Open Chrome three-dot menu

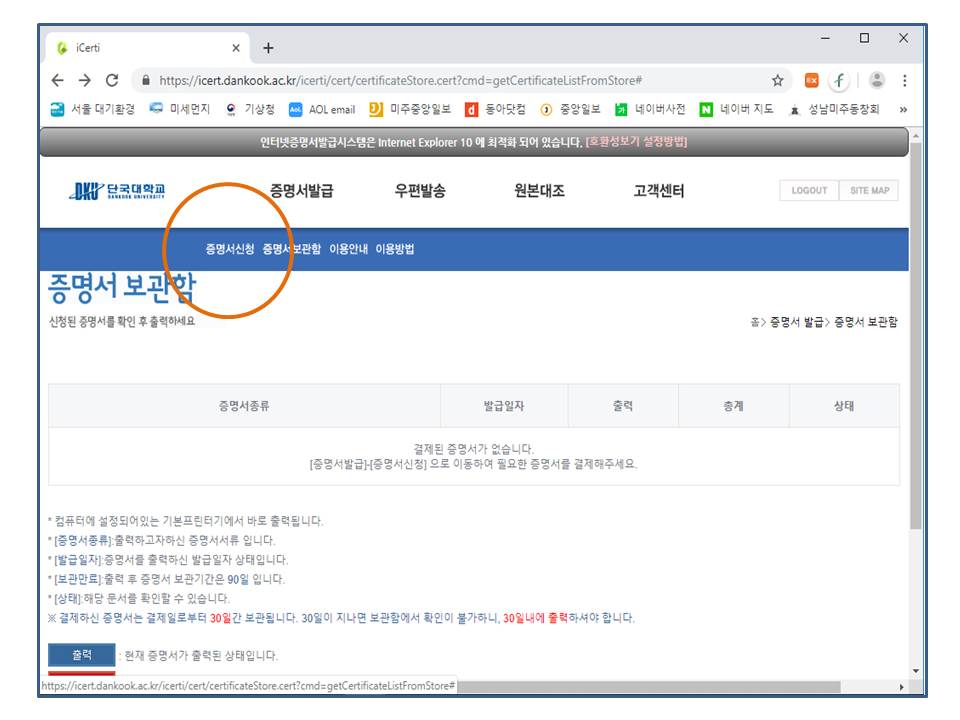[904, 81]
